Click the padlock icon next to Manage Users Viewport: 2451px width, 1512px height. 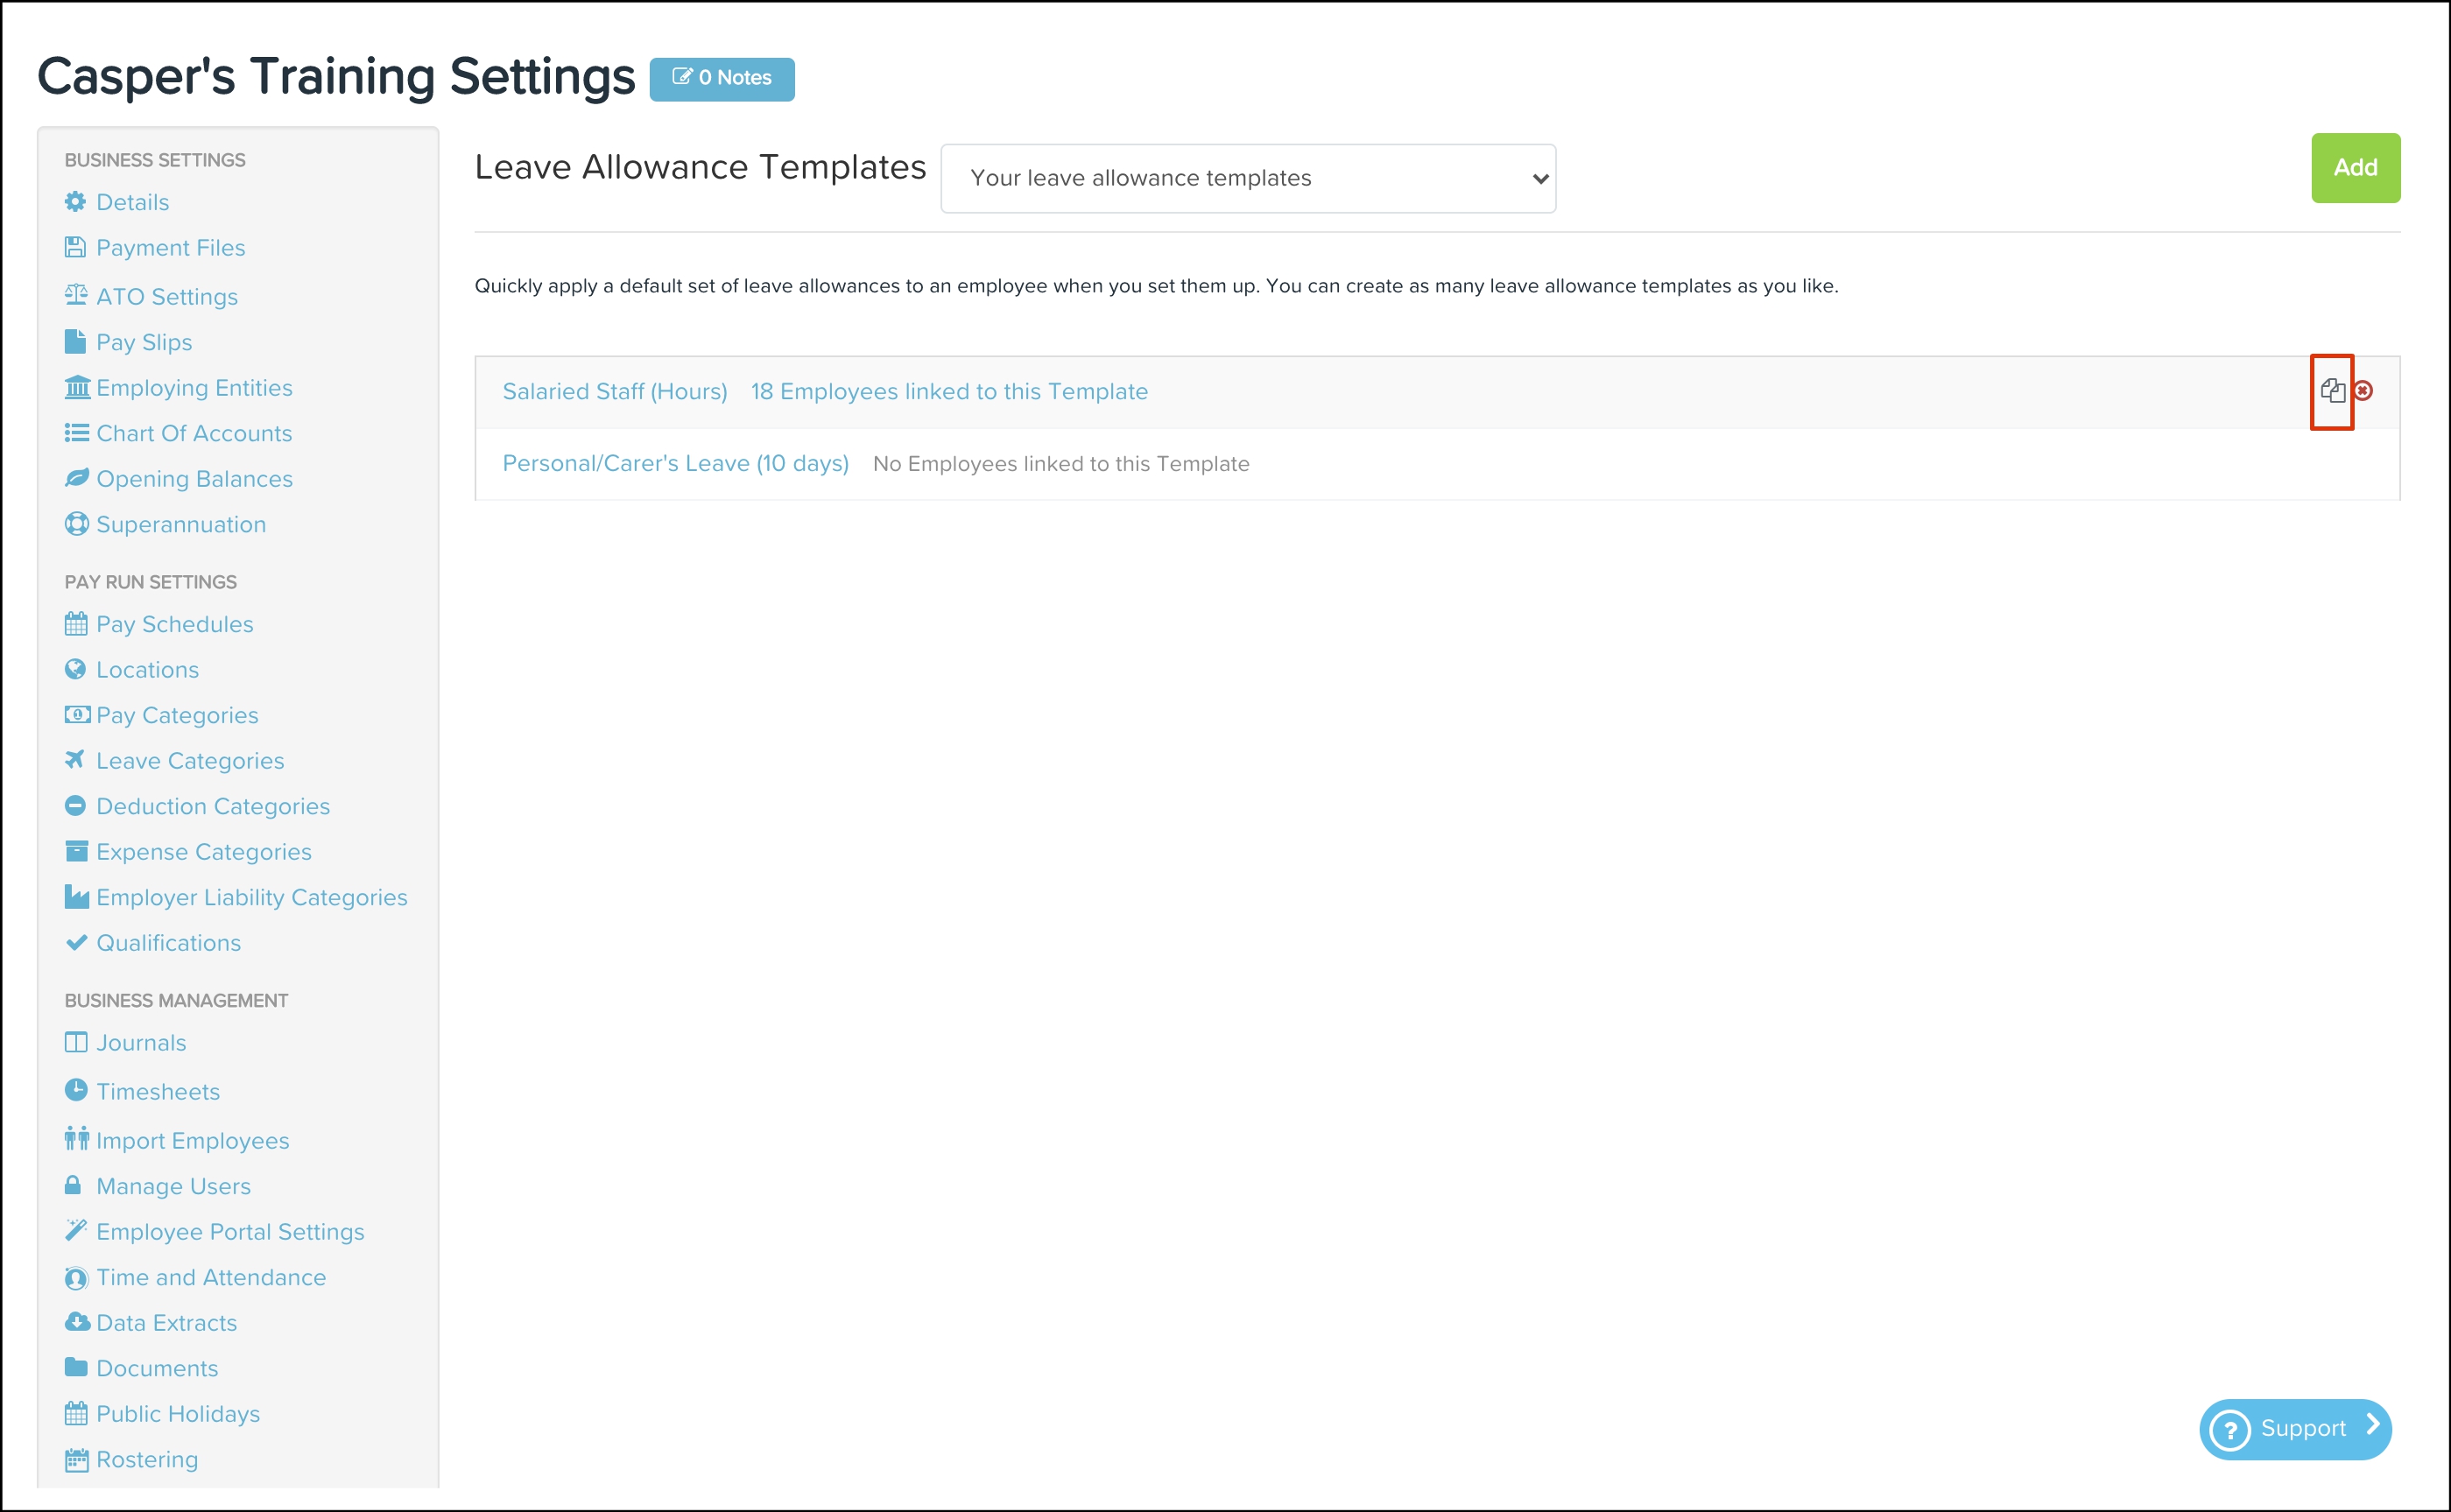(x=73, y=1185)
